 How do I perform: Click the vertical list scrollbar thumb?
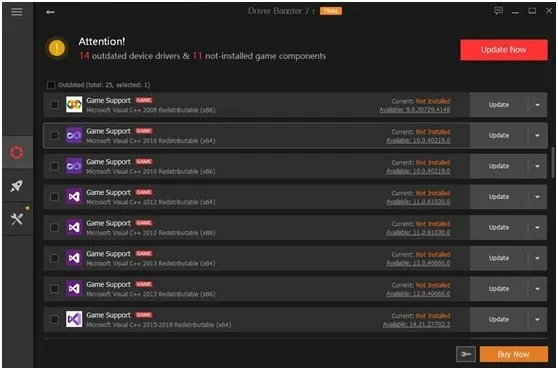pos(553,163)
